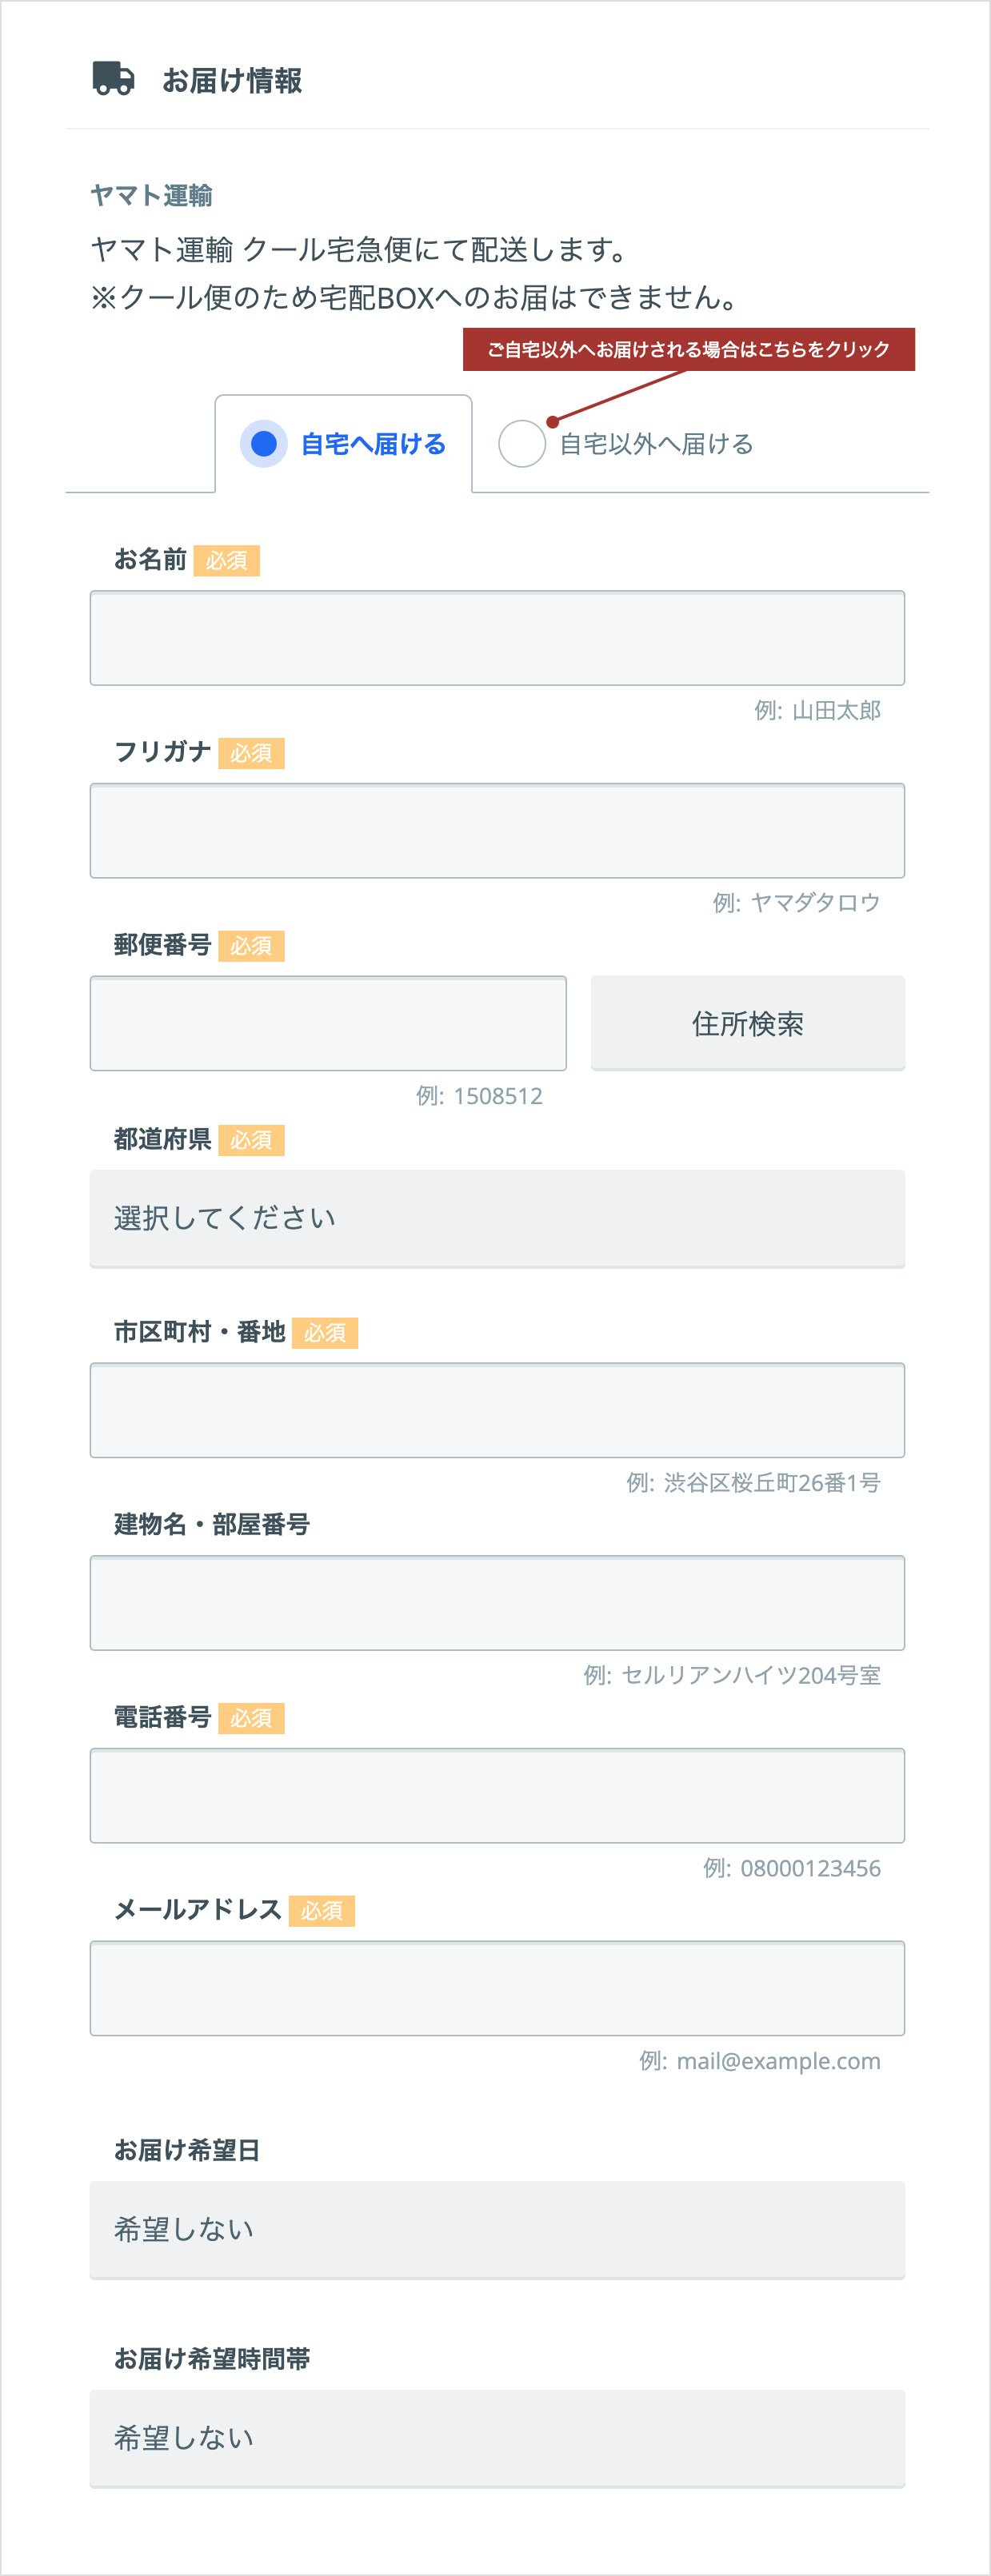This screenshot has width=991, height=2576.
Task: Click the 必須 badge next to お名前
Action: point(227,561)
